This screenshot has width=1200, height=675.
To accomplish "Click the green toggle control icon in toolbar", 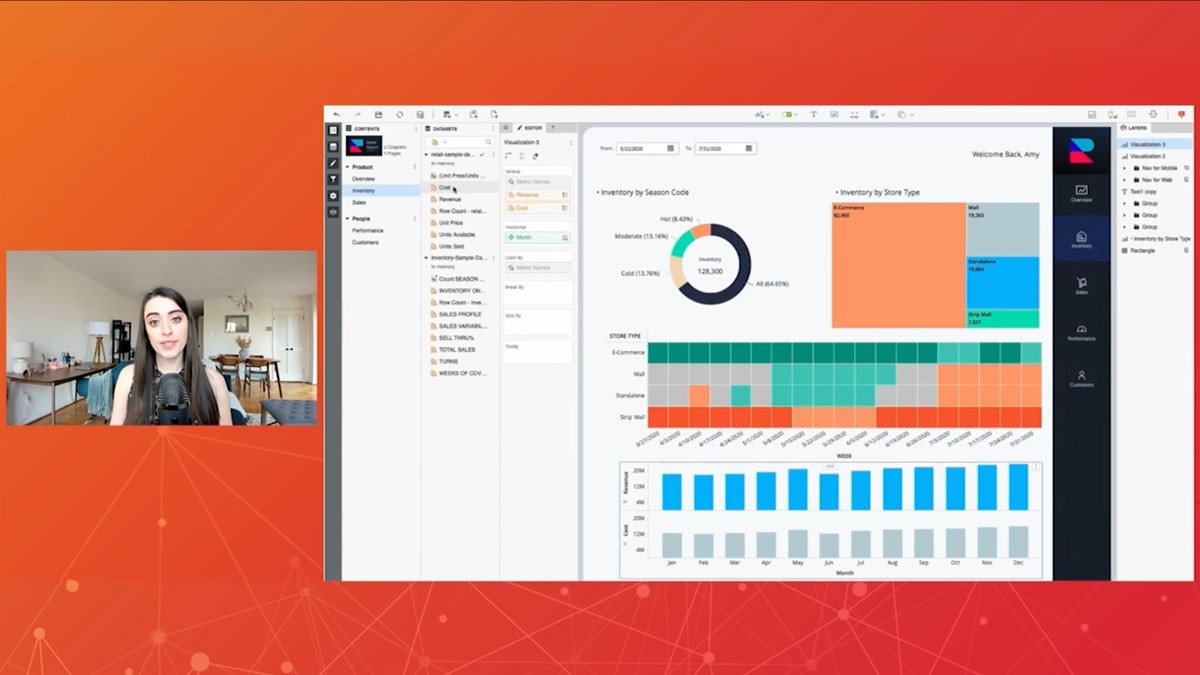I will [788, 115].
